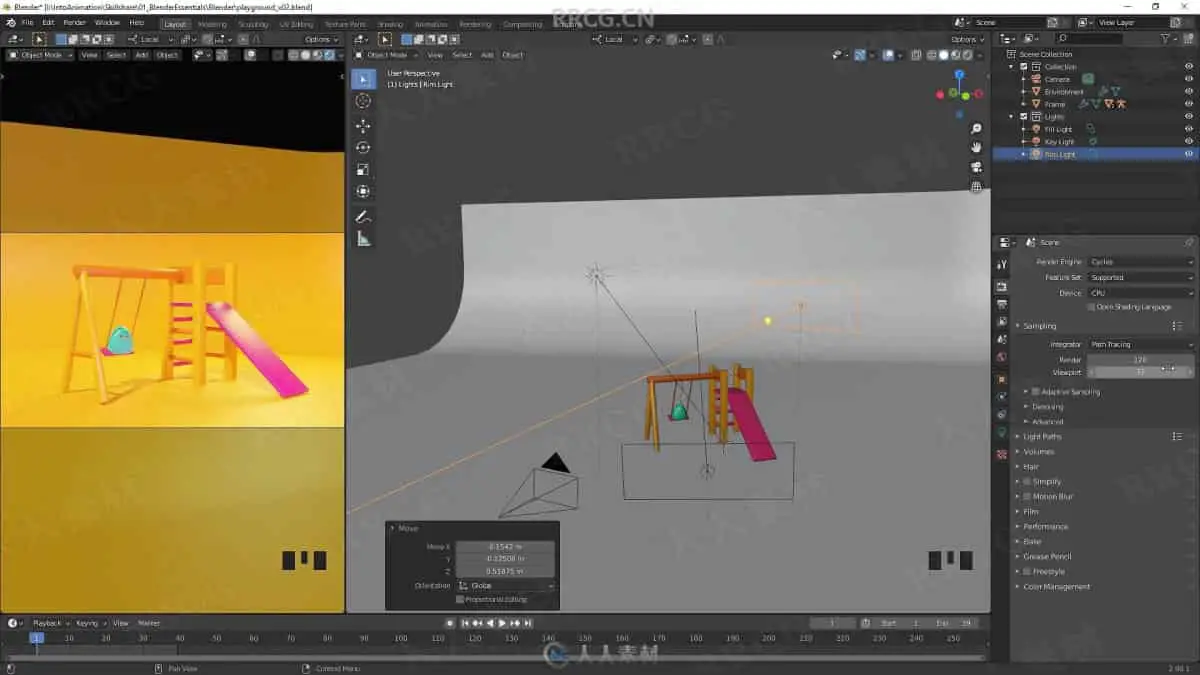Open the Tool properties tab
This screenshot has height=675, width=1200.
1002,265
